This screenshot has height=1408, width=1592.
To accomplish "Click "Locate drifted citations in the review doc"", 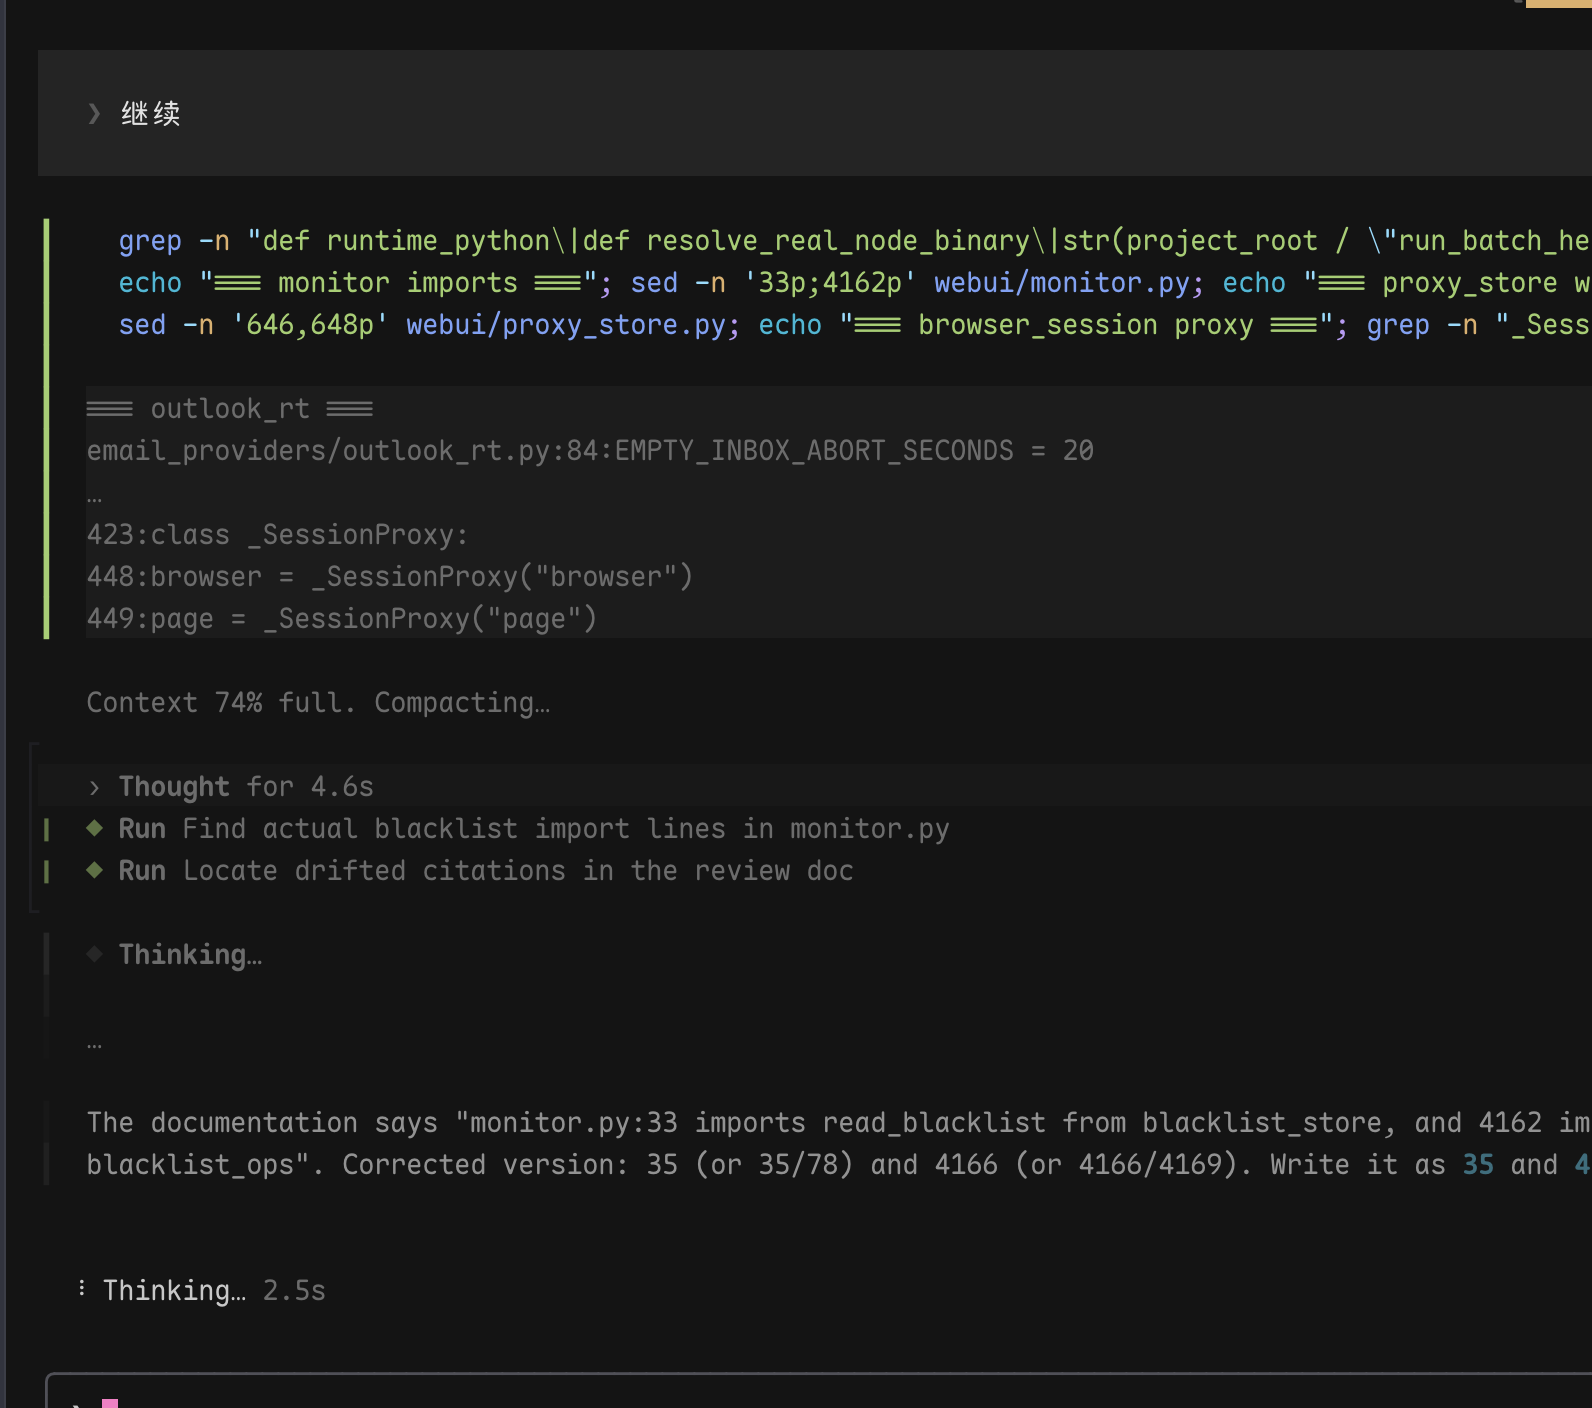I will click(518, 871).
